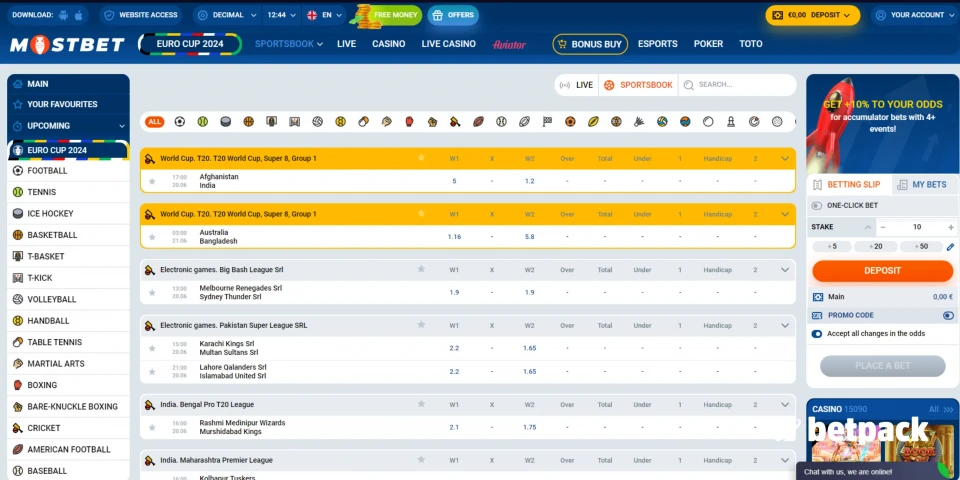960x480 pixels.
Task: Toggle the Promo Code switch
Action: click(x=947, y=315)
